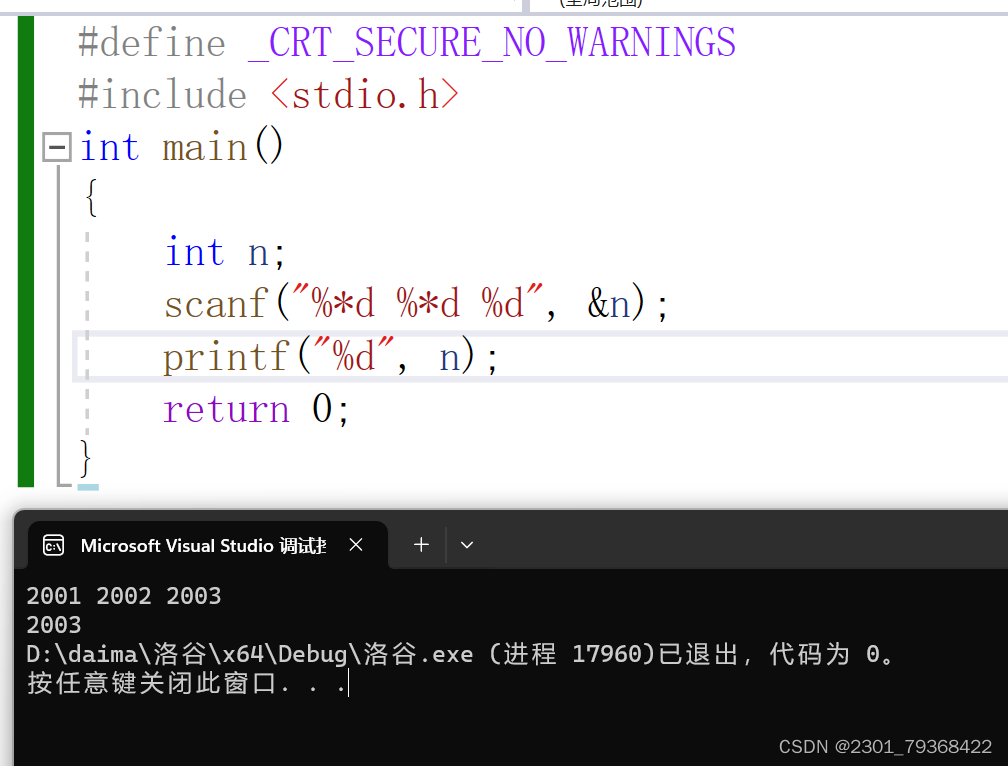
Task: Click the _CRT_SECURE_NO_WARNINGS macro text
Action: [490, 42]
